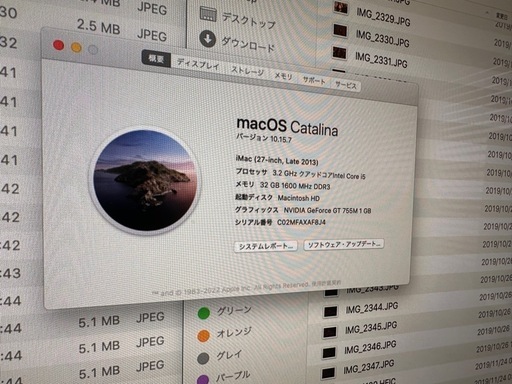
Task: Click the NVIDIA GeForce GT 755M graphics text
Action: pos(328,210)
